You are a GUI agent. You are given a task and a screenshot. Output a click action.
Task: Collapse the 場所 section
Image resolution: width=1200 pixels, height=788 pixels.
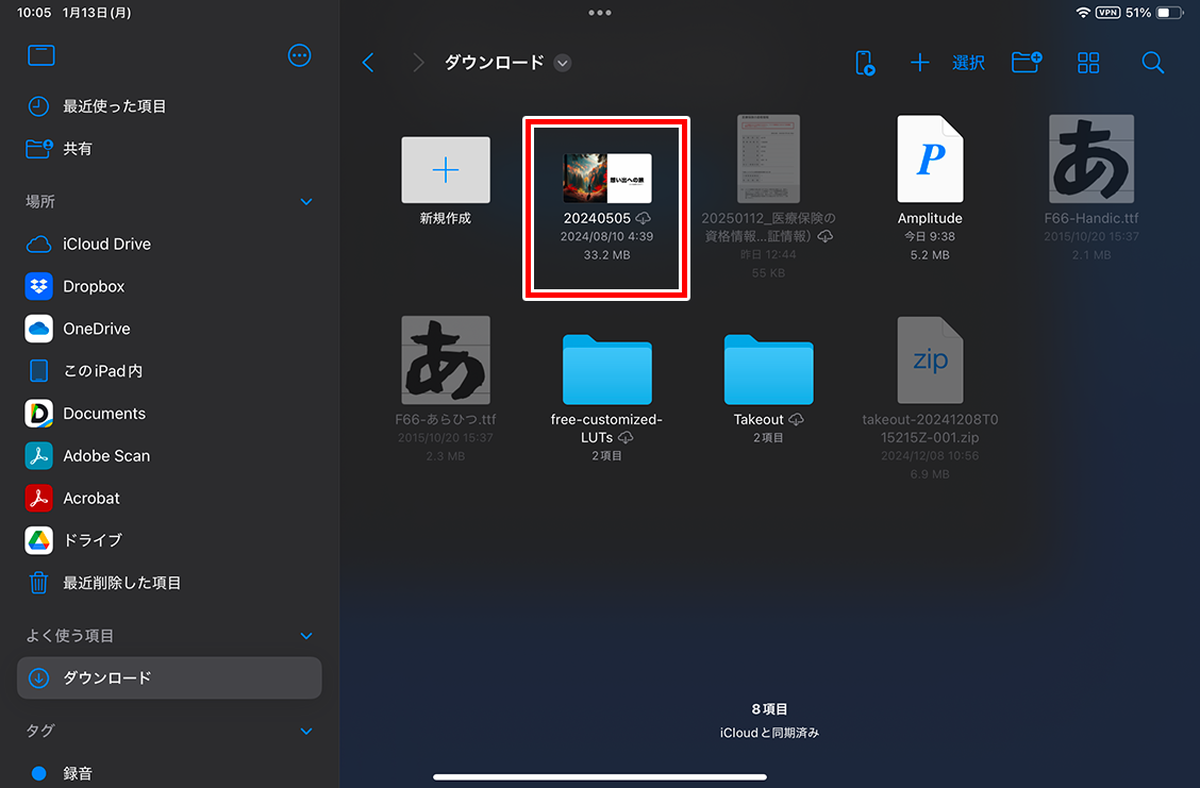tap(306, 202)
